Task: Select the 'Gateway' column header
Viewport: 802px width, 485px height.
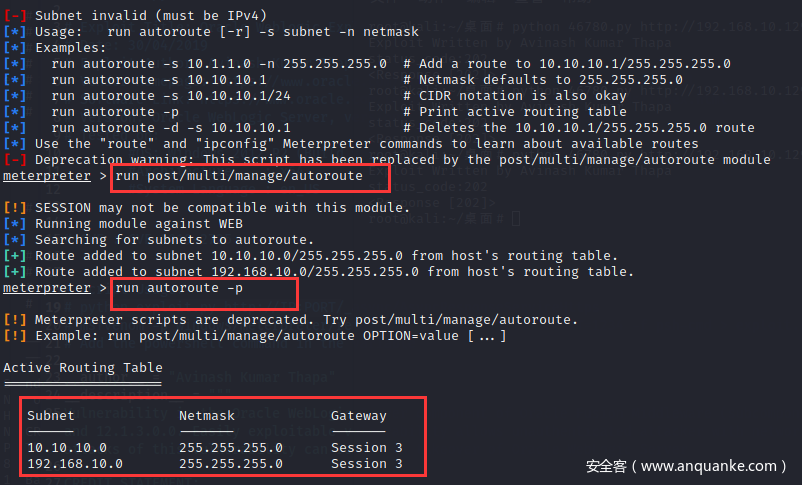Action: click(359, 415)
